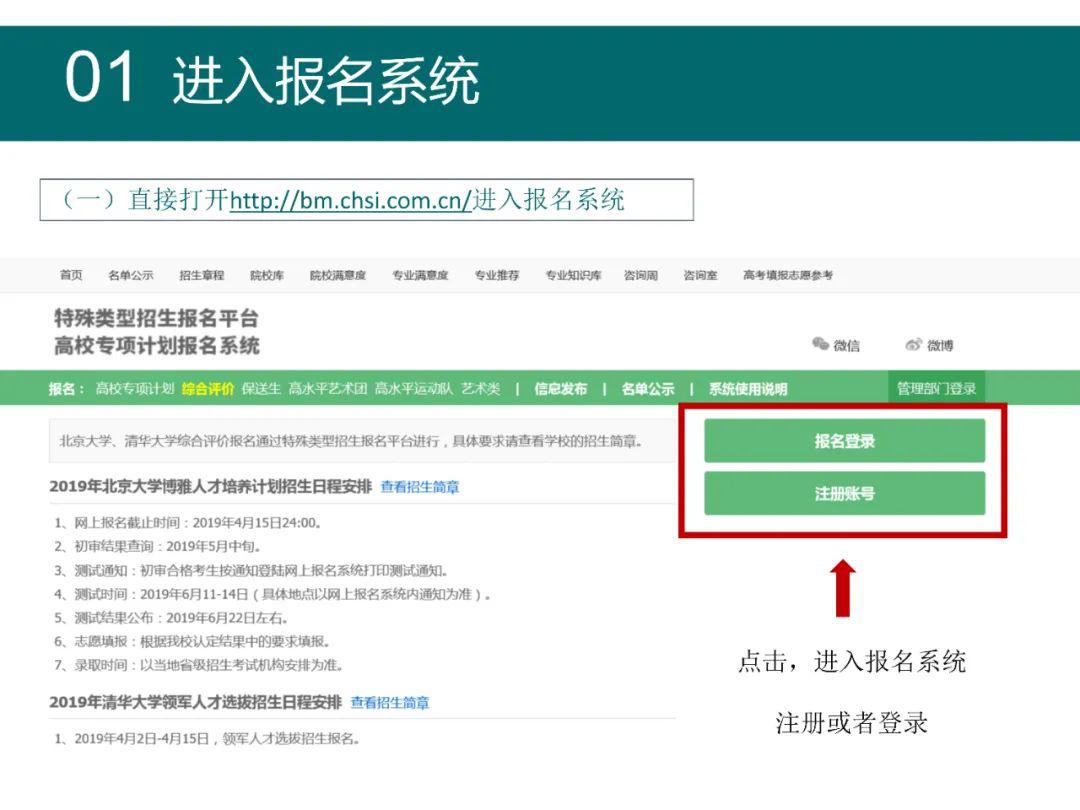
Task: Click the green 注册账号 button
Action: 844,493
